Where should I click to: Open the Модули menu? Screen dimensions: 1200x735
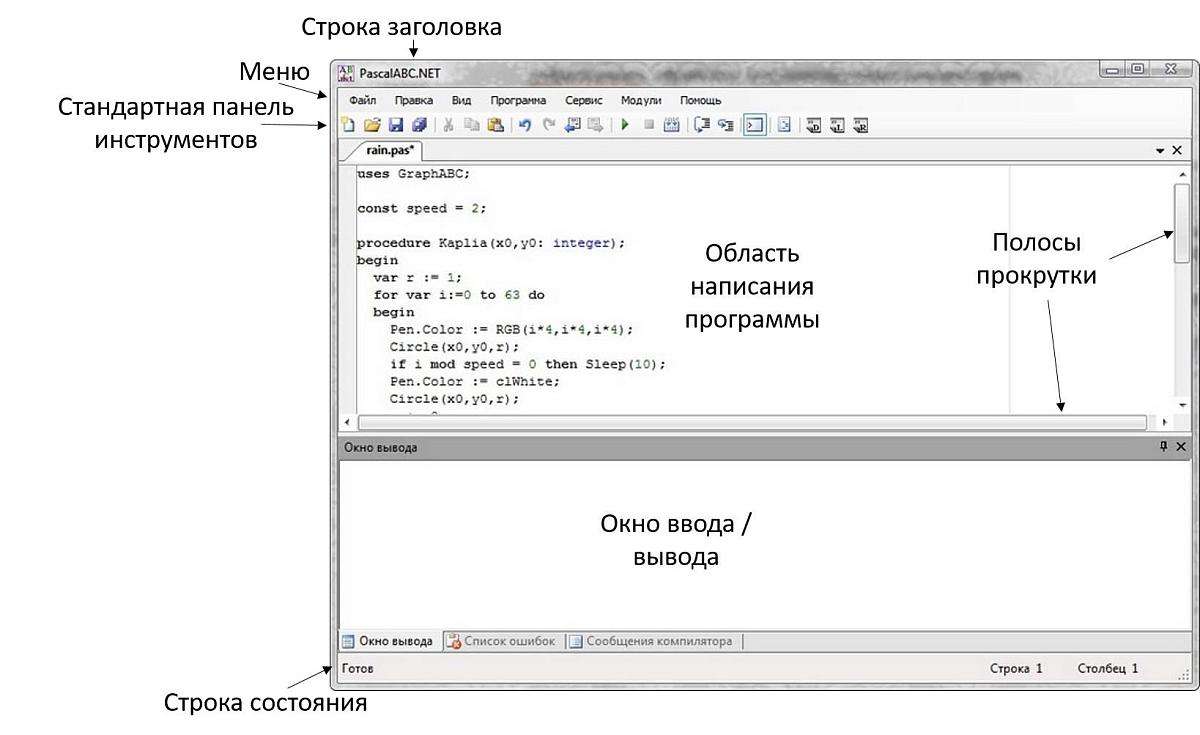641,100
